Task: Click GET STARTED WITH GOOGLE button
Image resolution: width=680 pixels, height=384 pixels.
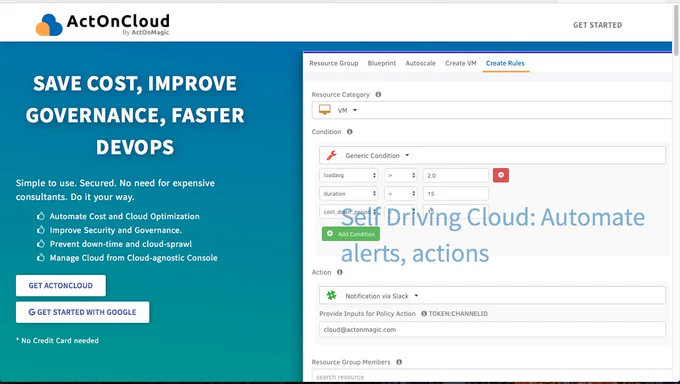Action: point(82,312)
